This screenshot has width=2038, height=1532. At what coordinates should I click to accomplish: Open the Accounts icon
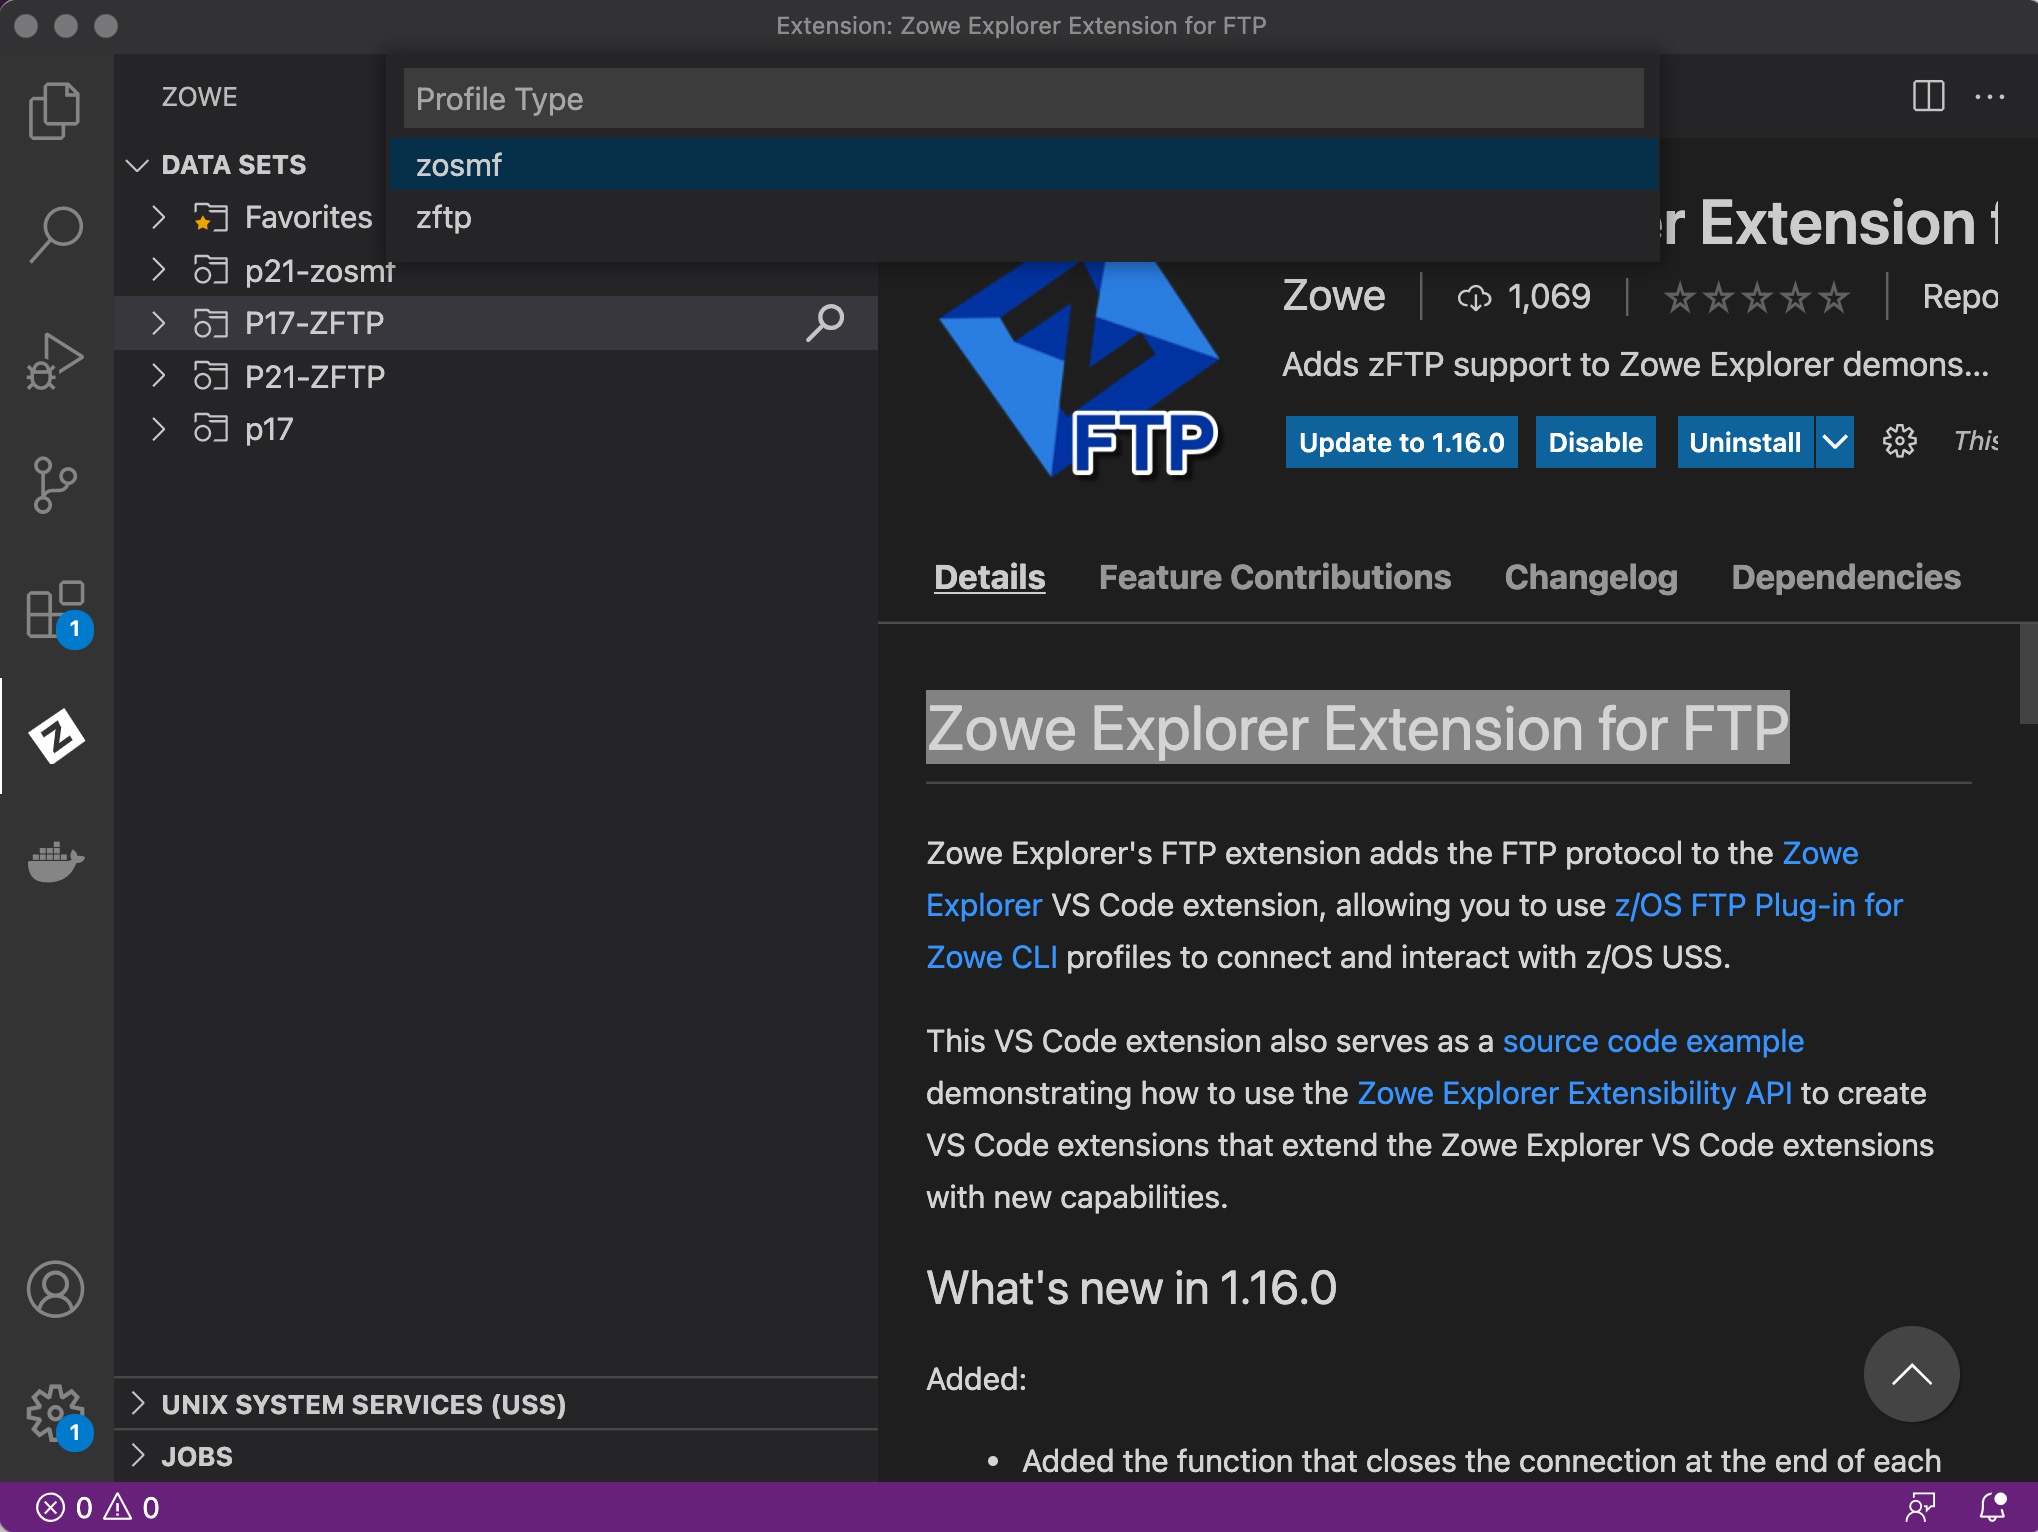[56, 1288]
